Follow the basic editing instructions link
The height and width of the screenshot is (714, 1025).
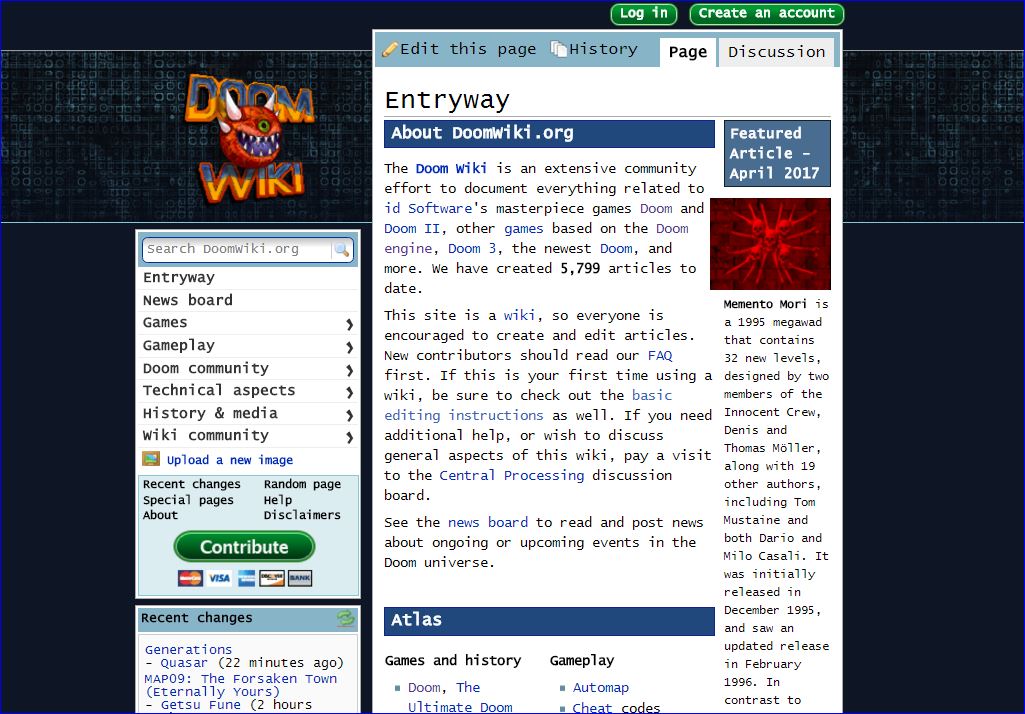528,405
